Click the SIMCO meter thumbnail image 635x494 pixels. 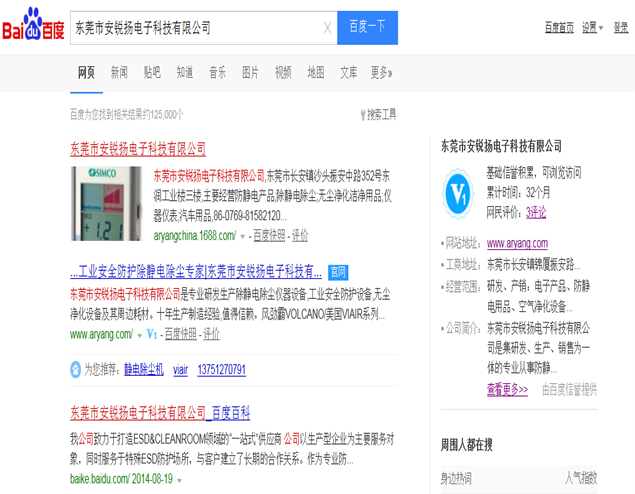click(106, 204)
